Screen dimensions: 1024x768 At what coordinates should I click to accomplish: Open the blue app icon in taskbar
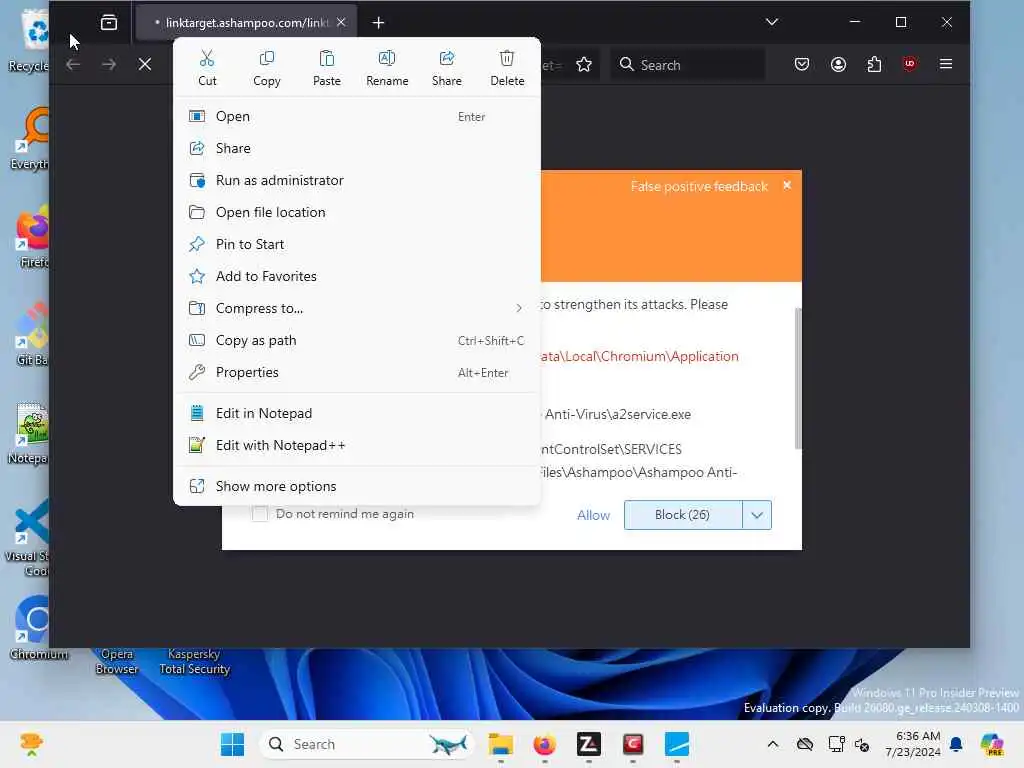(677, 744)
